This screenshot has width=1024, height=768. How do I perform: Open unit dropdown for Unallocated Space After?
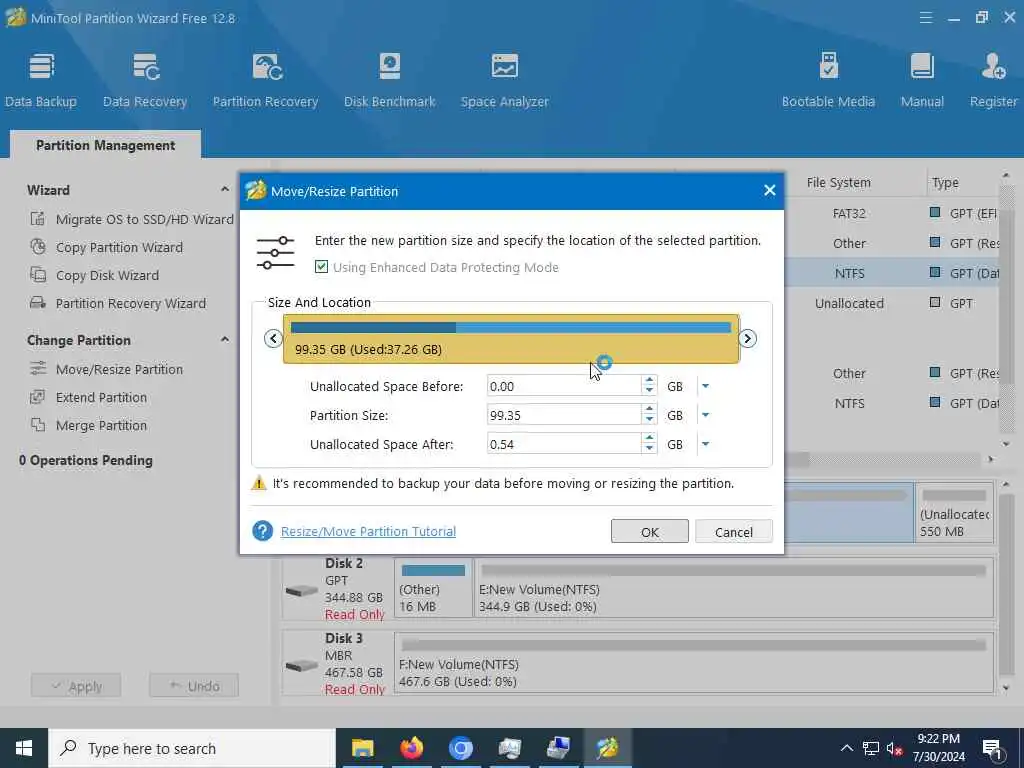[x=705, y=444]
